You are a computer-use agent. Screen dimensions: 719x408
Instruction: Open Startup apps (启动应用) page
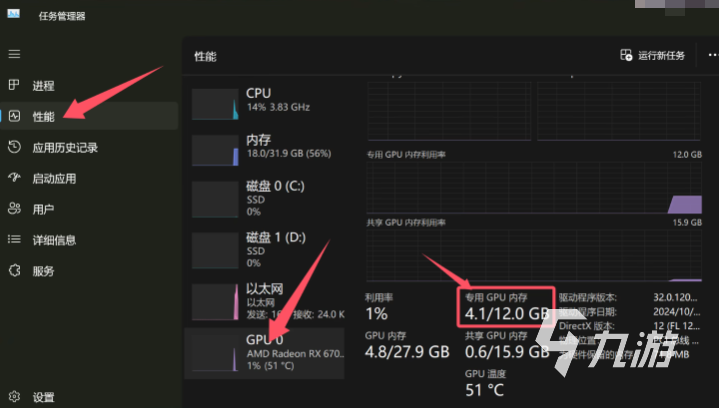point(89,178)
